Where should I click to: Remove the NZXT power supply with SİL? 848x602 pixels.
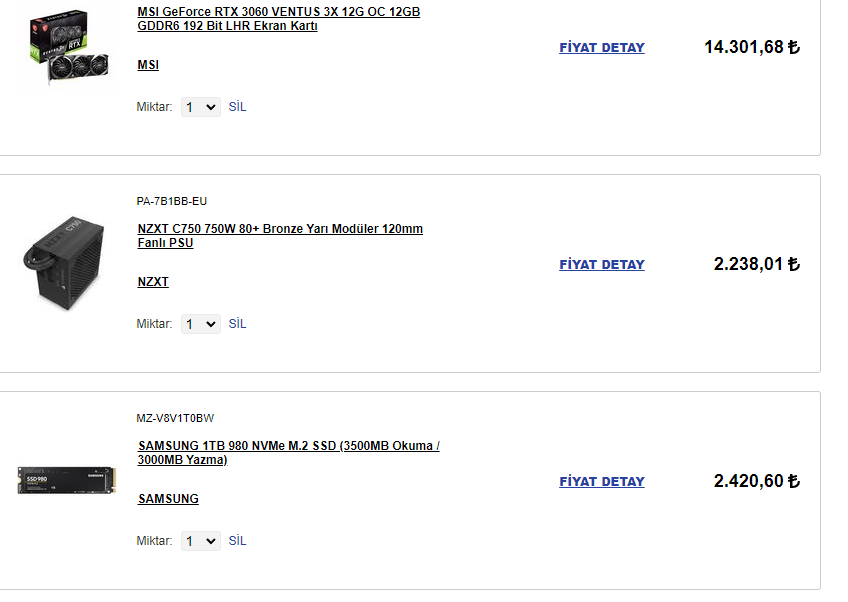click(x=237, y=324)
